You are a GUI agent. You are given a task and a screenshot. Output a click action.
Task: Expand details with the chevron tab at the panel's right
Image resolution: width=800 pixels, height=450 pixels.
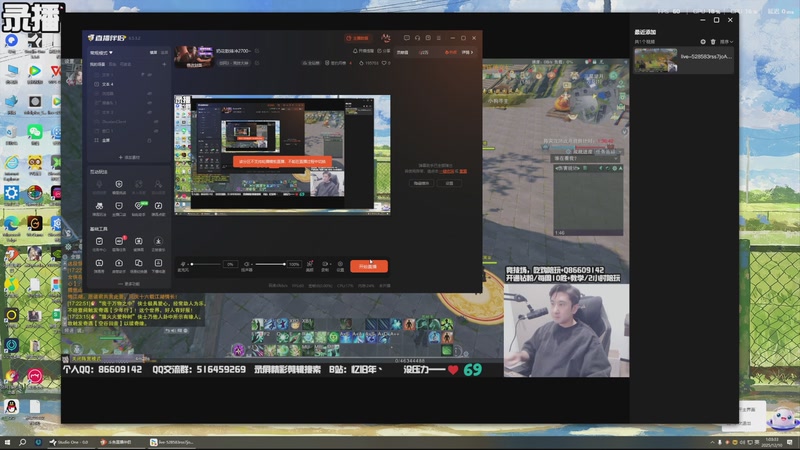467,52
